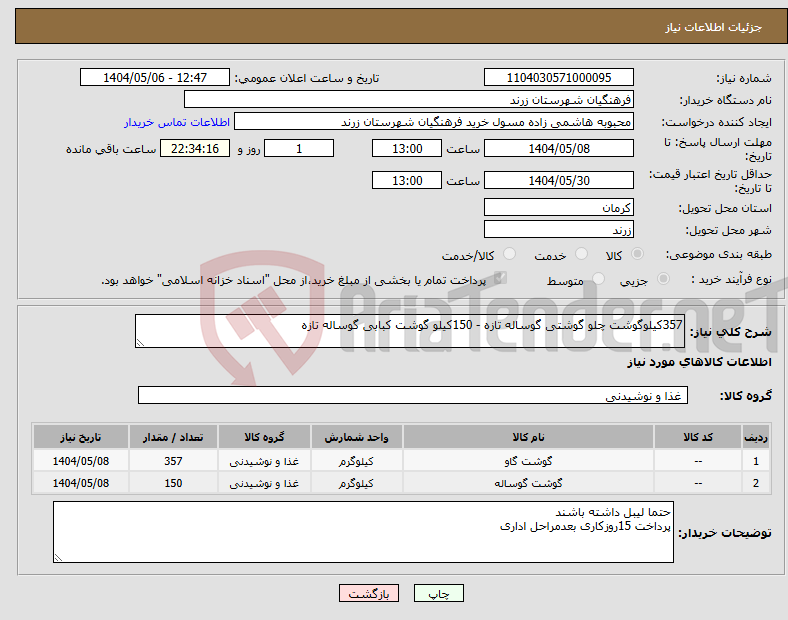Open the اطلاعات تماس خریدار link
Image resolution: width=788 pixels, height=620 pixels.
177,122
